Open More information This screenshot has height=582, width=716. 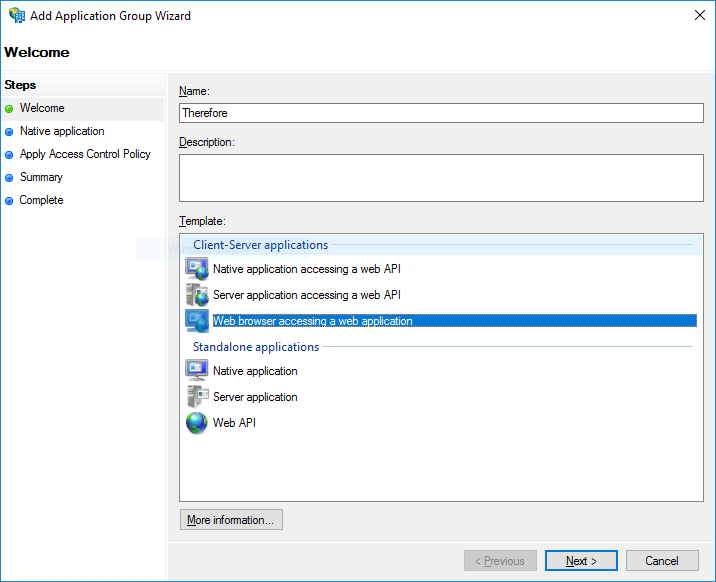tap(231, 520)
